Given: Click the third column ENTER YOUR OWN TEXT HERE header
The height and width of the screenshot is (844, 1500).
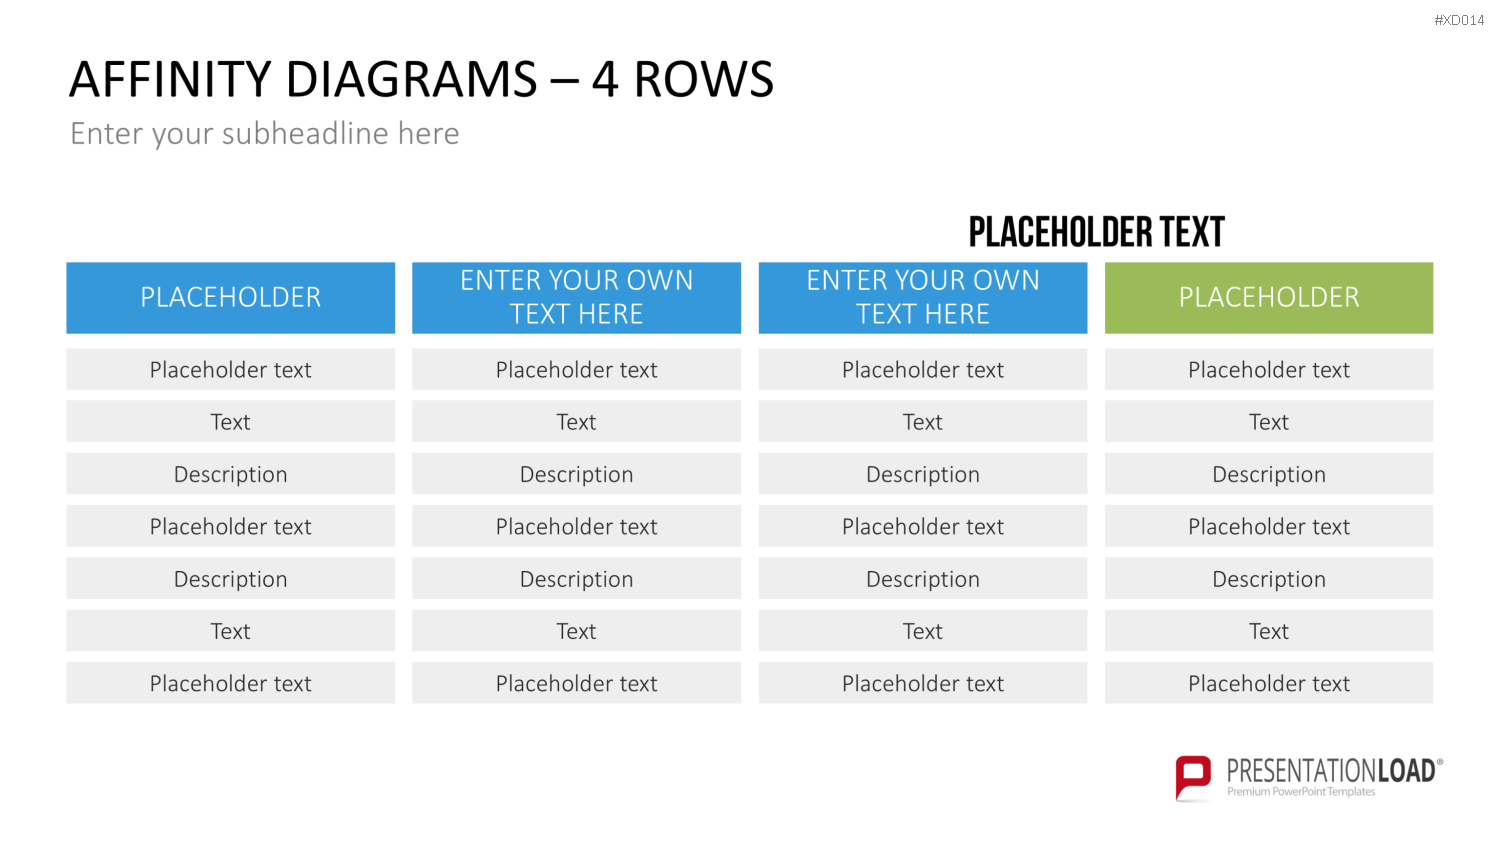Looking at the screenshot, I should point(923,298).
